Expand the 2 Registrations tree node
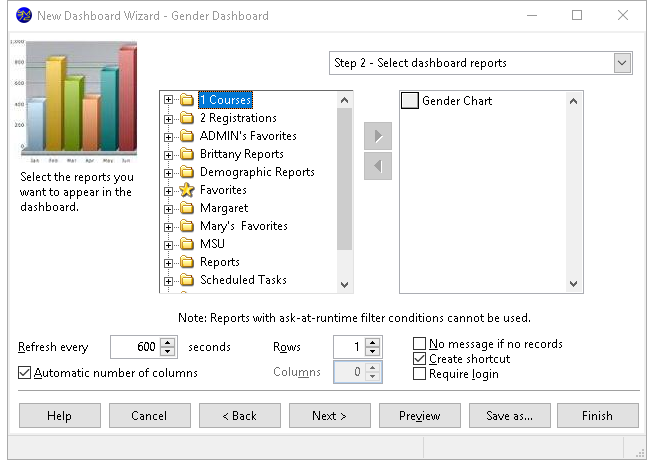 [x=168, y=119]
